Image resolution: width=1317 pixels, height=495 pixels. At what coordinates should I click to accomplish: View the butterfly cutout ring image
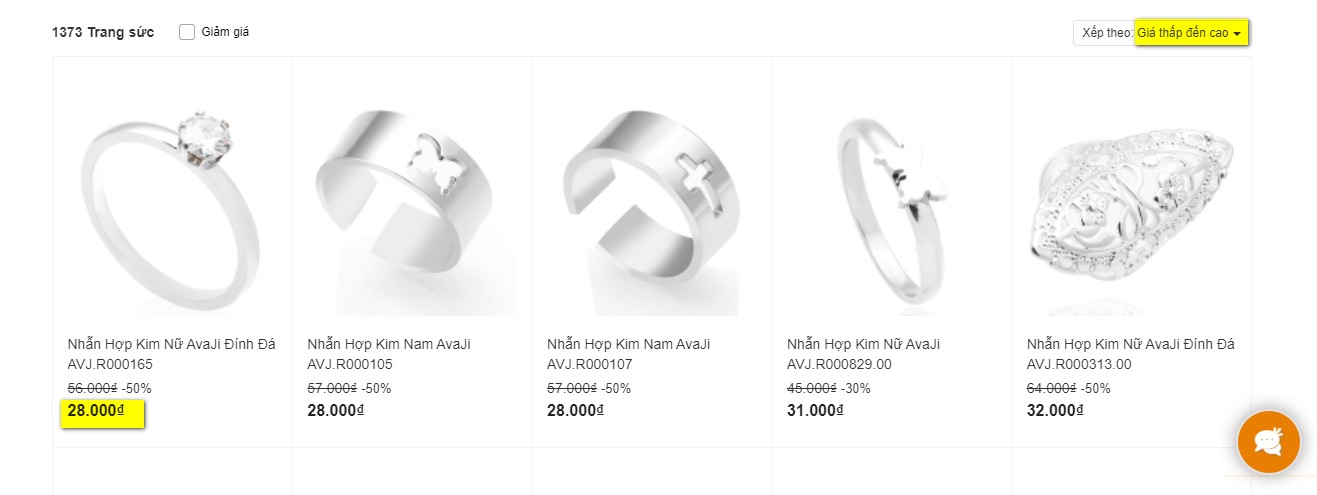(x=411, y=194)
